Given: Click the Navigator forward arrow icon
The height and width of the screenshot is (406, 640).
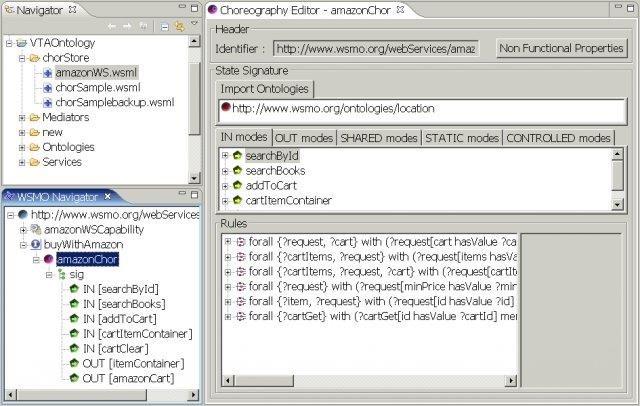Looking at the screenshot, I should click(127, 27).
